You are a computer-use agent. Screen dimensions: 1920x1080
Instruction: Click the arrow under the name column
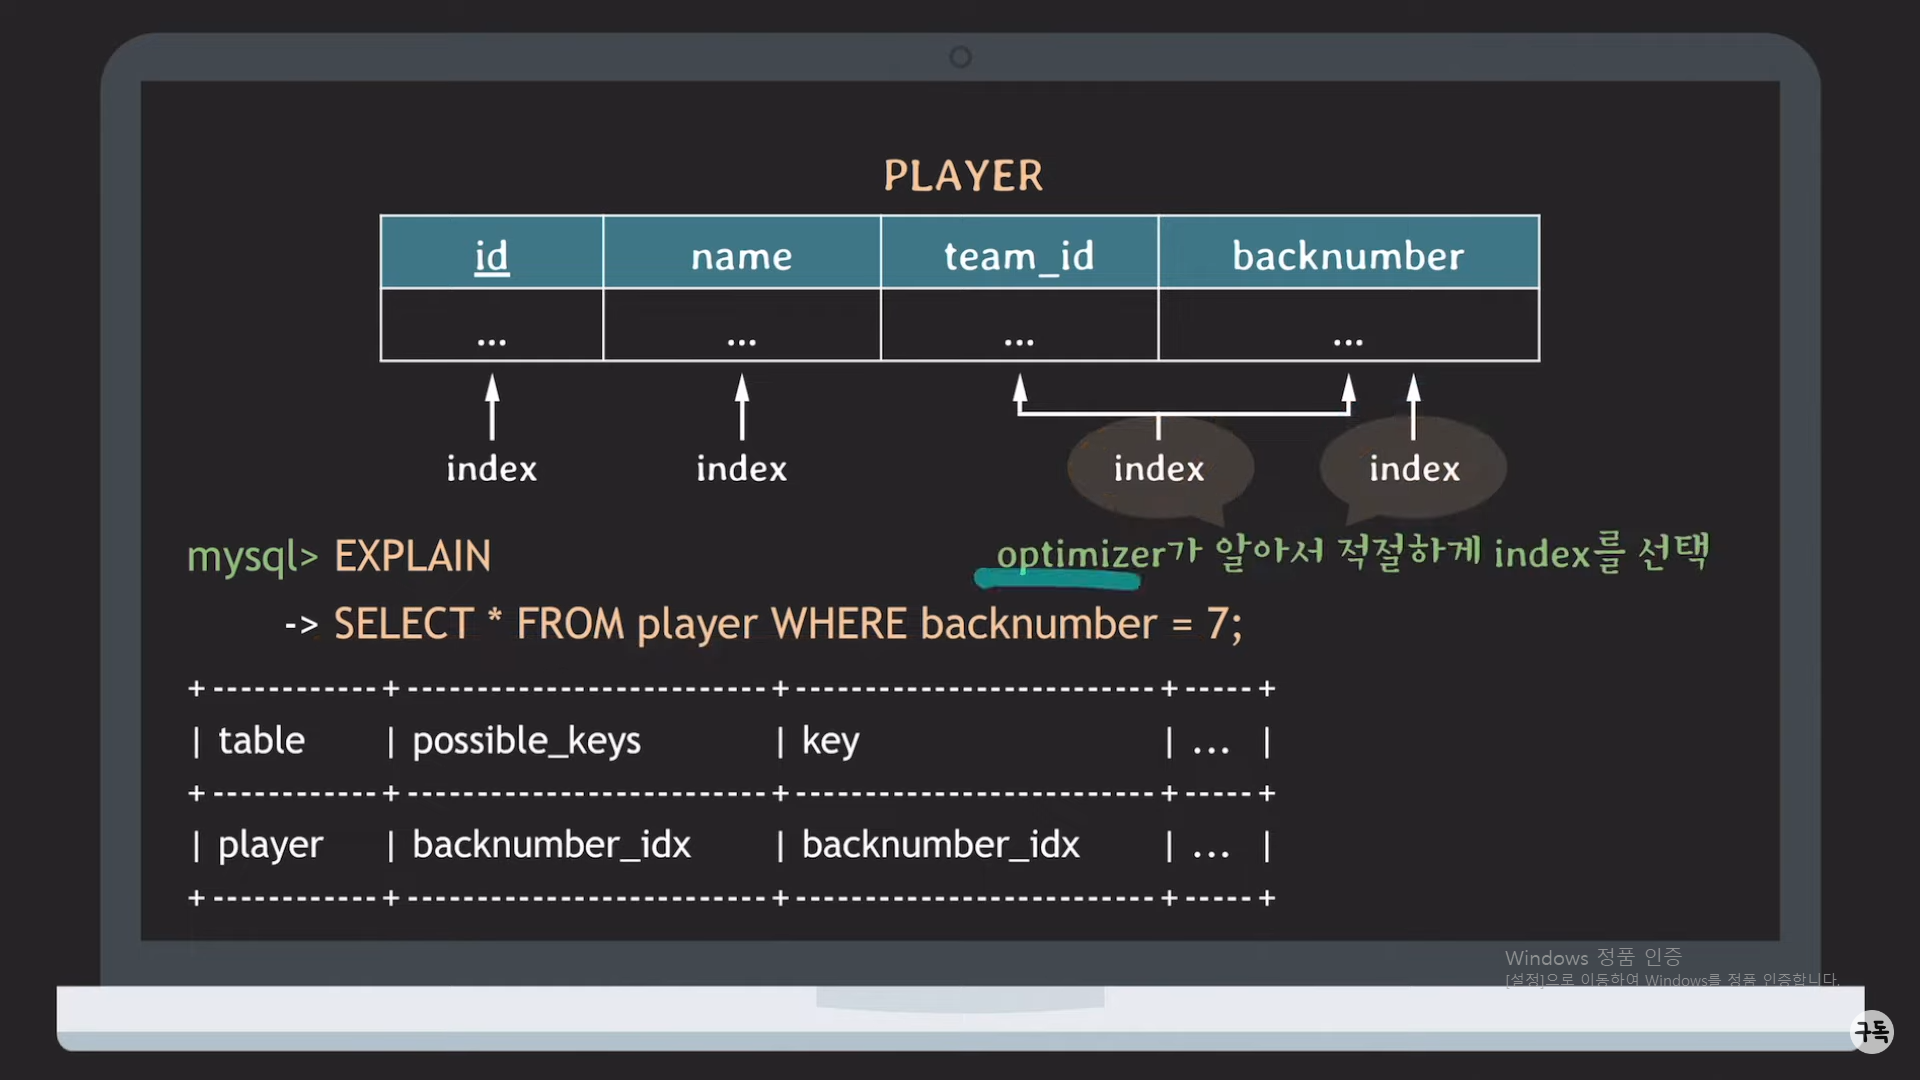click(742, 406)
